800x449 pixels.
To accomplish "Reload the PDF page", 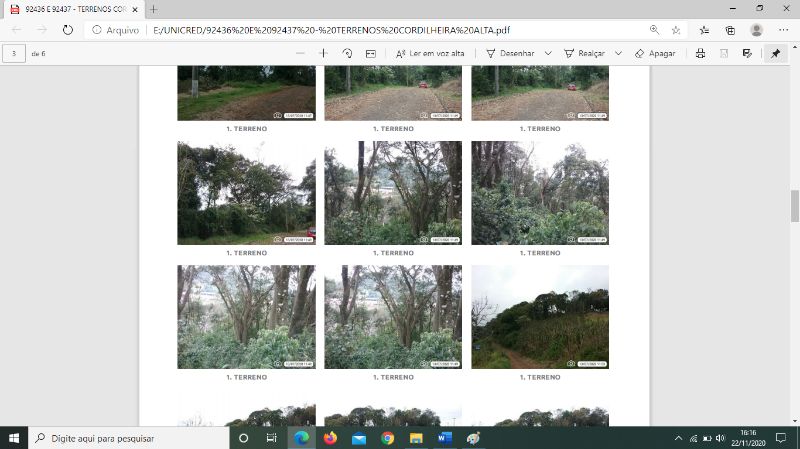I will point(68,30).
